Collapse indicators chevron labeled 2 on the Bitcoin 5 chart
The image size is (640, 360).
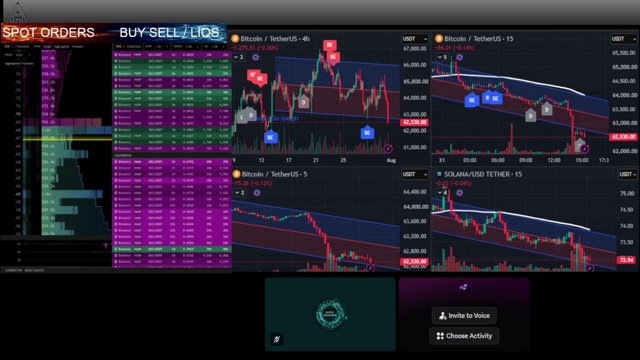tap(240, 193)
